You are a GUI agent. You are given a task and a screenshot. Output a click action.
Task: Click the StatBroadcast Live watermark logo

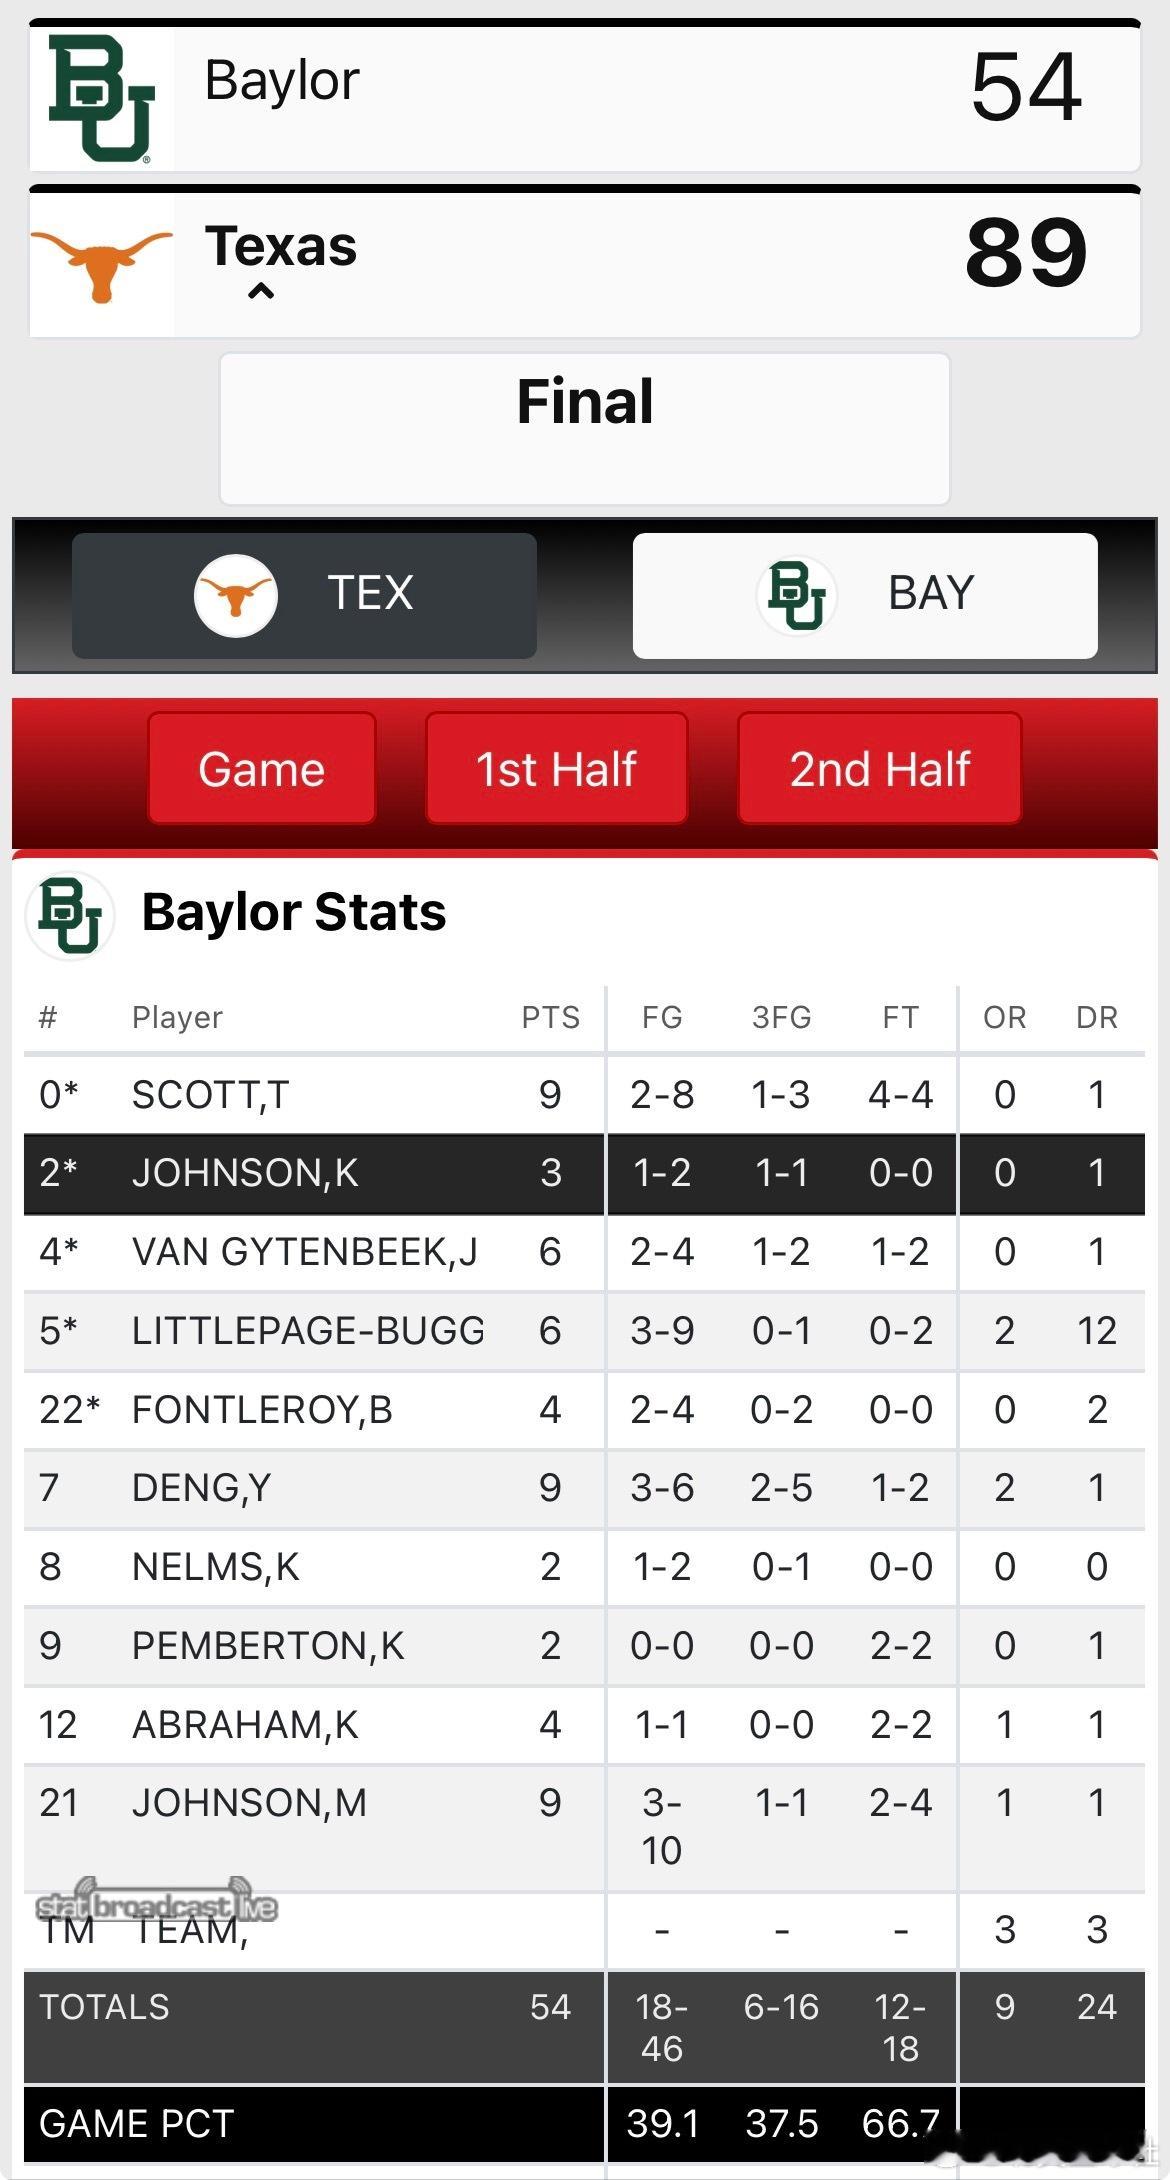(156, 1903)
